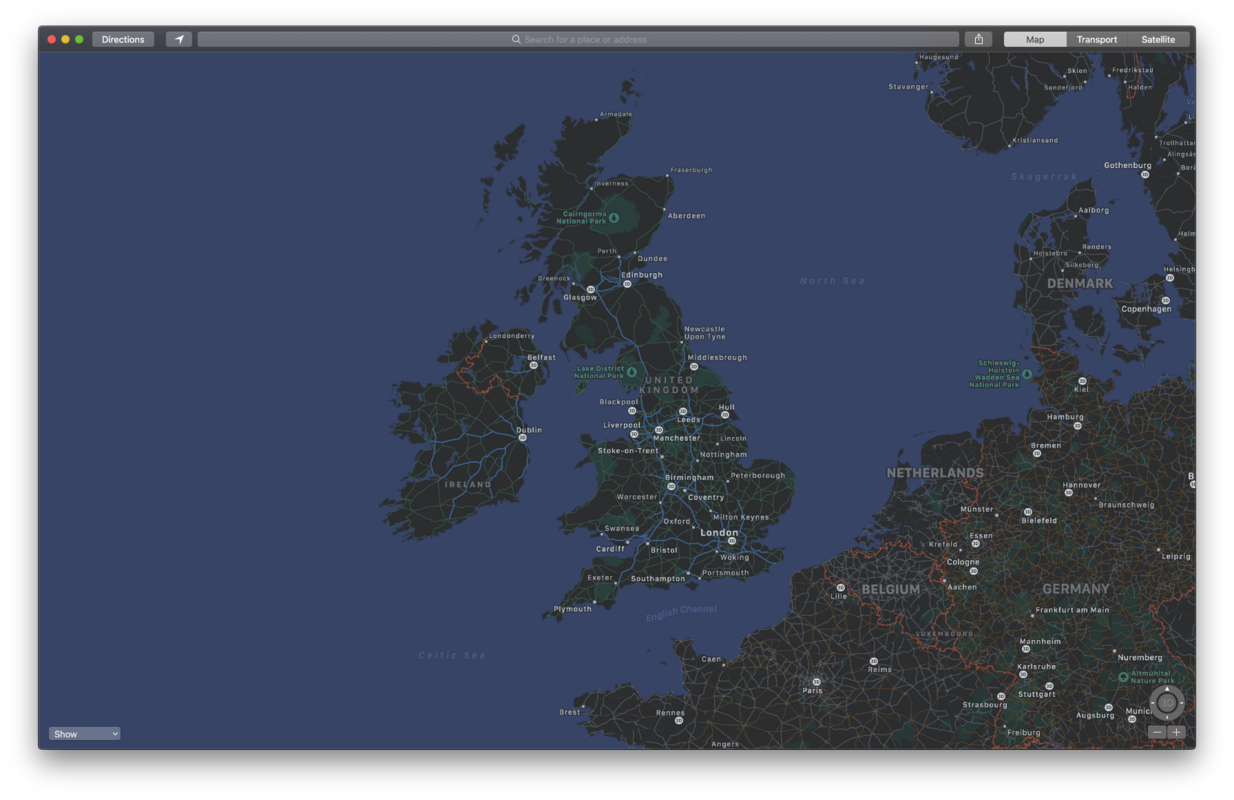Select the Frankfurt am Main label
The height and width of the screenshot is (800, 1234).
coord(1073,610)
